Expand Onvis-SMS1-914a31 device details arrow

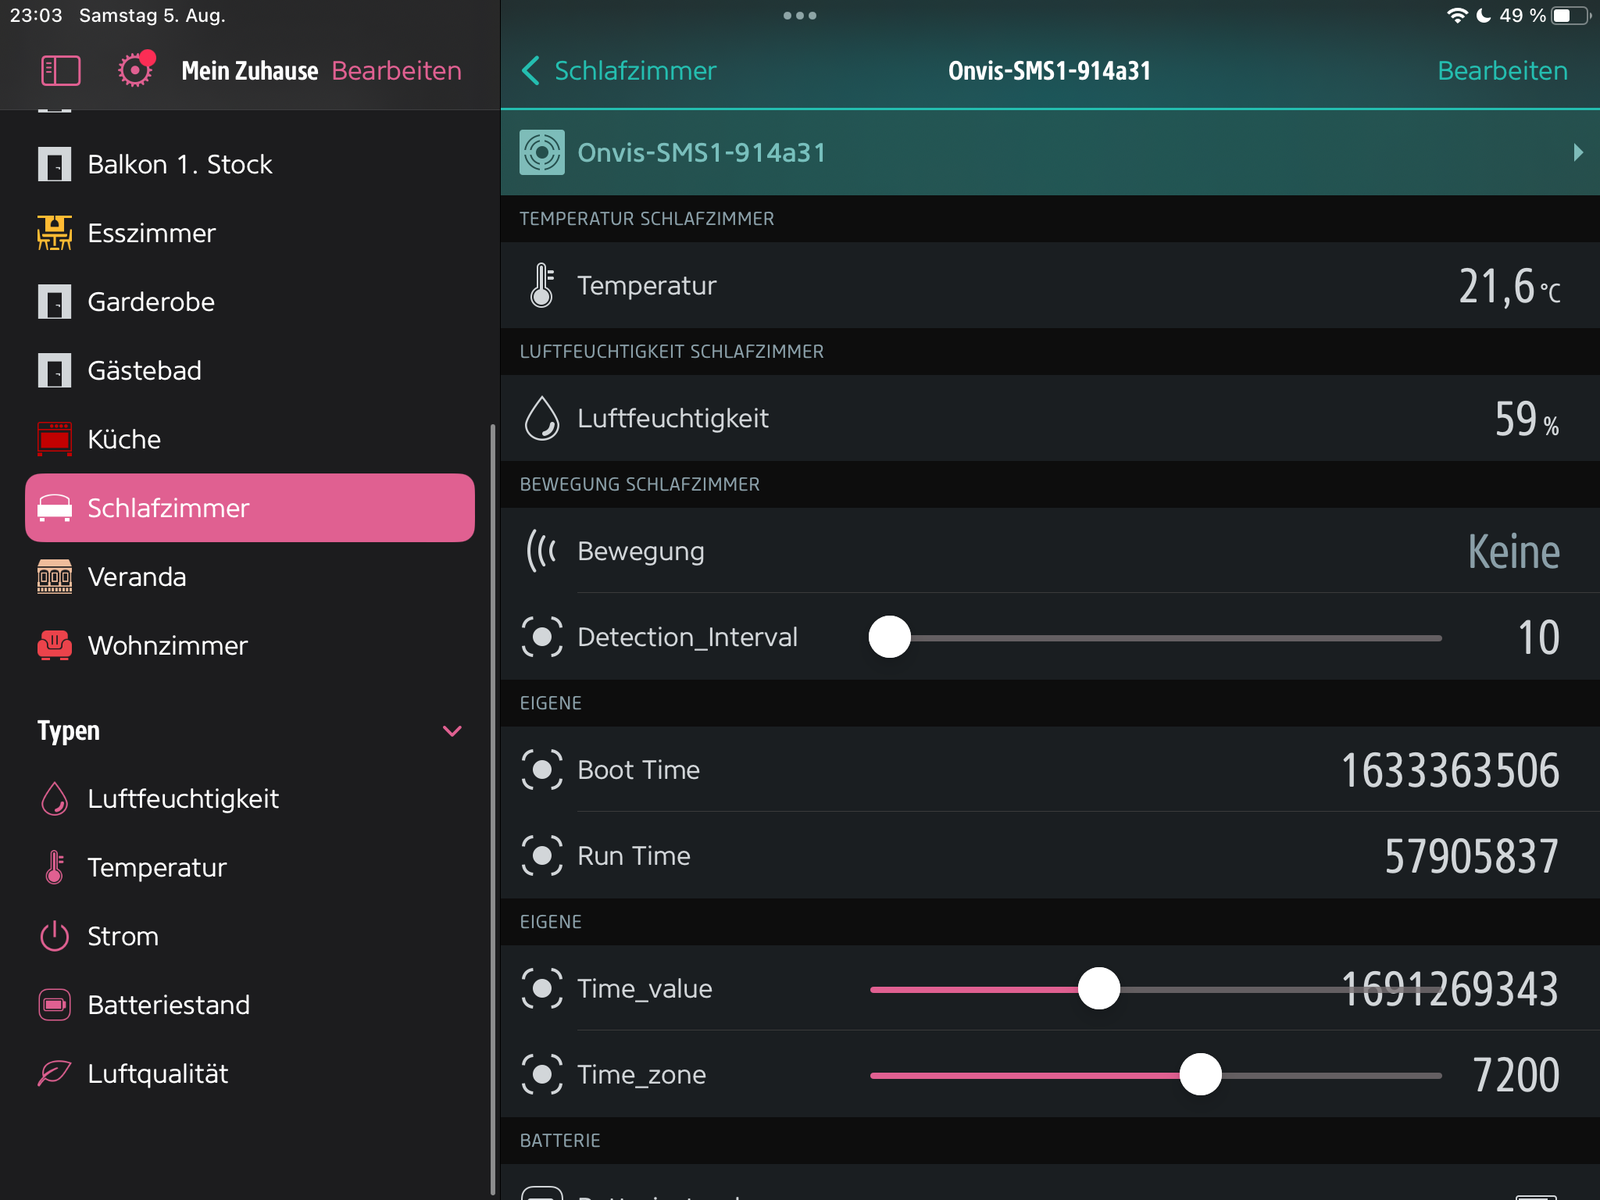click(x=1577, y=153)
